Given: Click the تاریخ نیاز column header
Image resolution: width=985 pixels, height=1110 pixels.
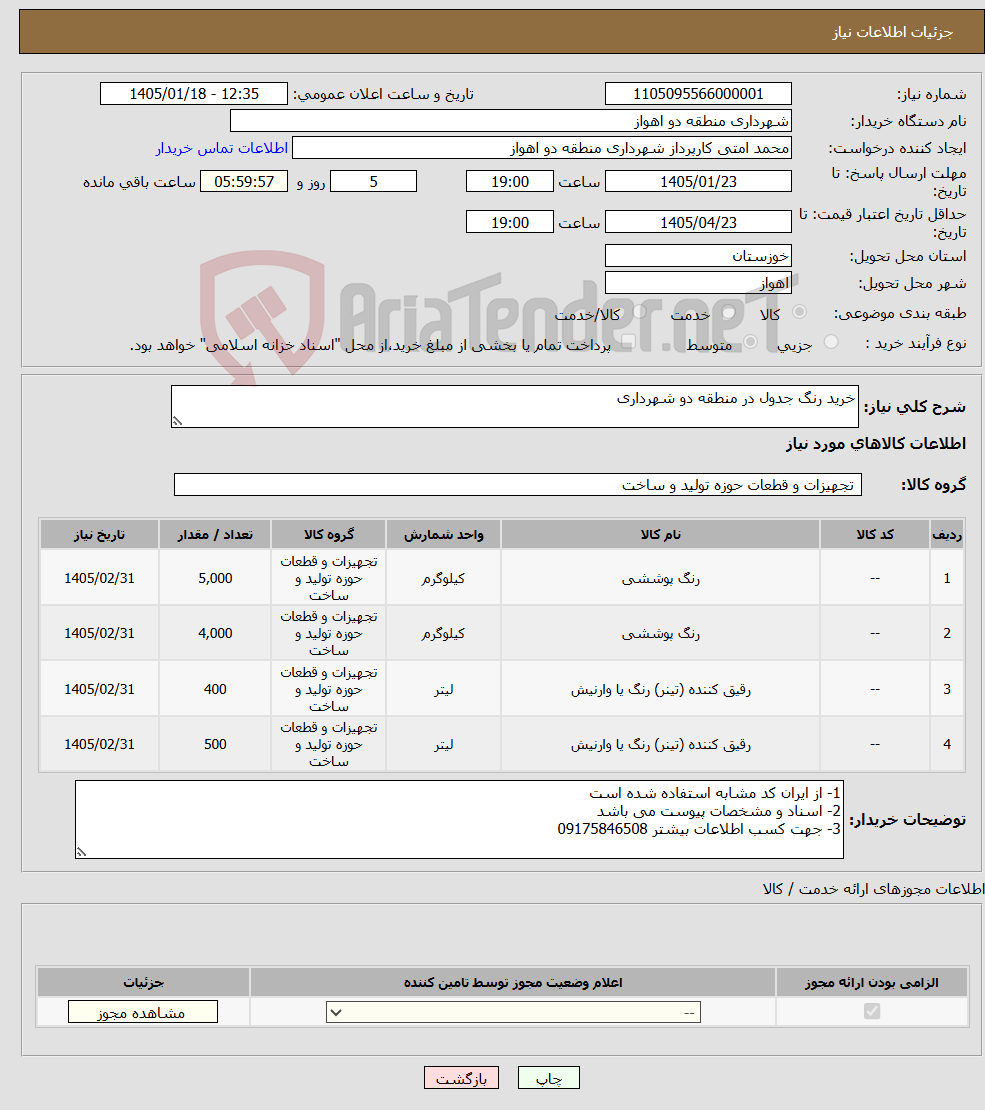Looking at the screenshot, I should [x=99, y=534].
